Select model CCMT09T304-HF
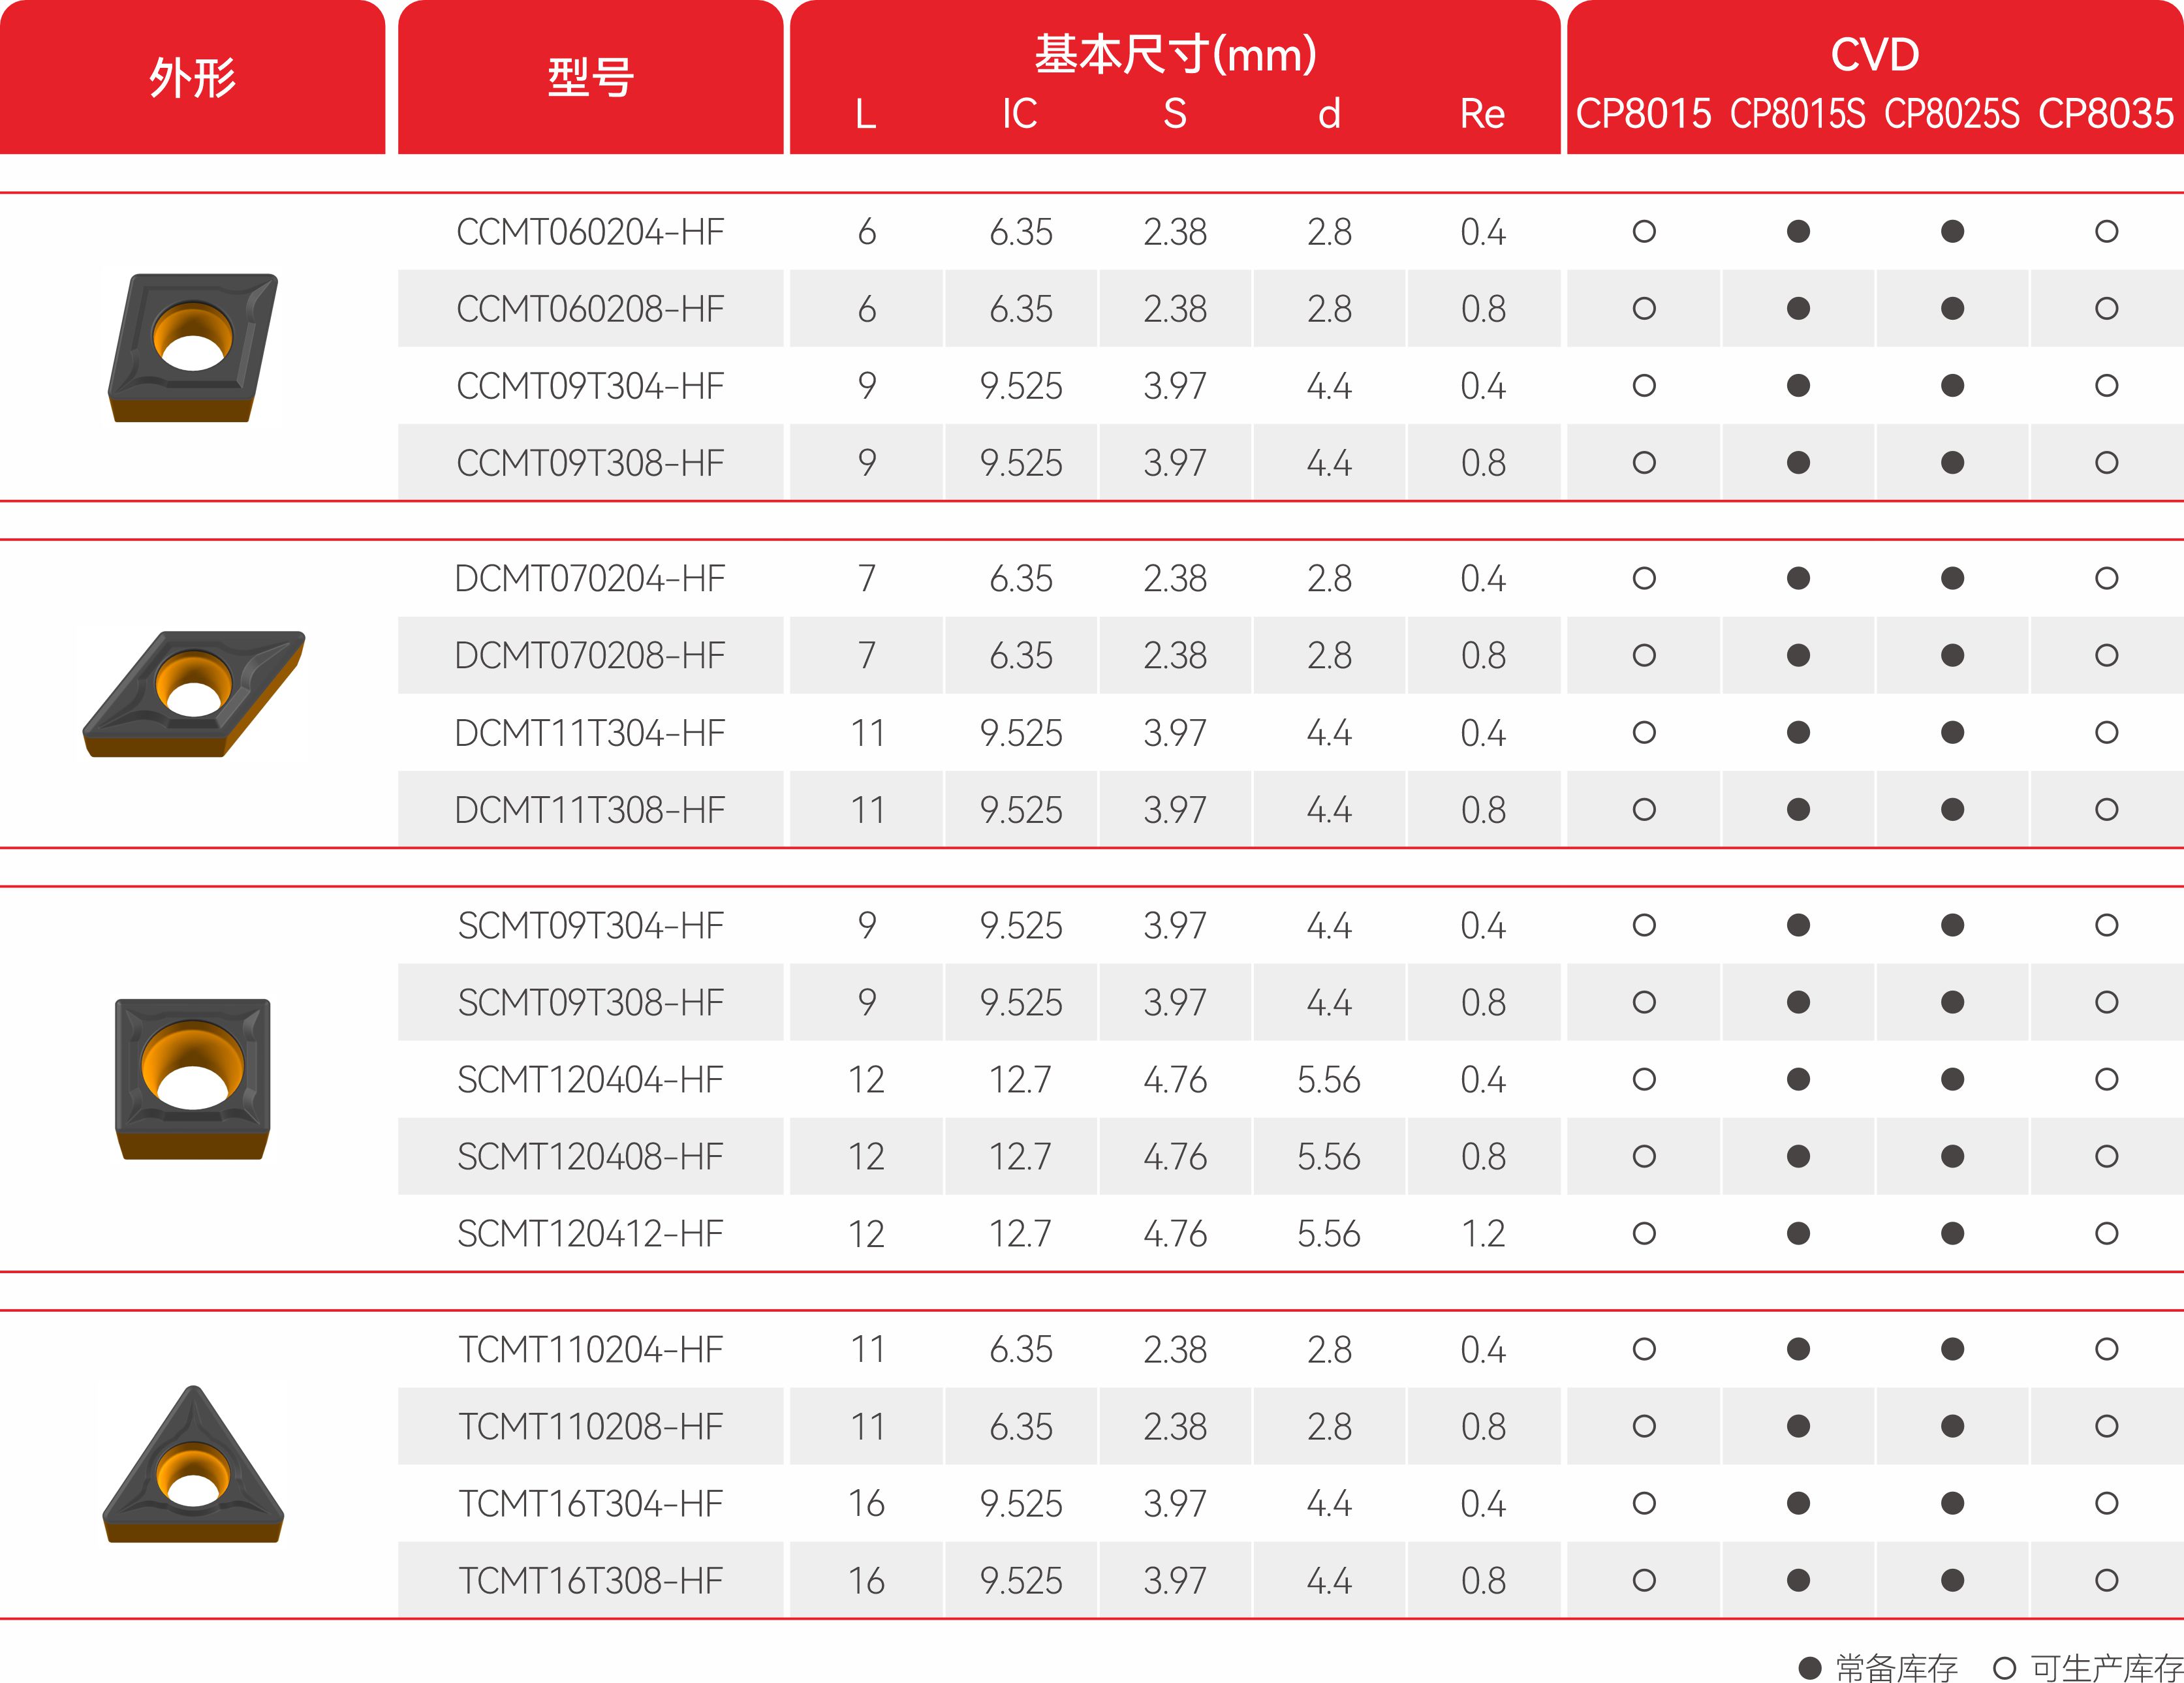 590,386
